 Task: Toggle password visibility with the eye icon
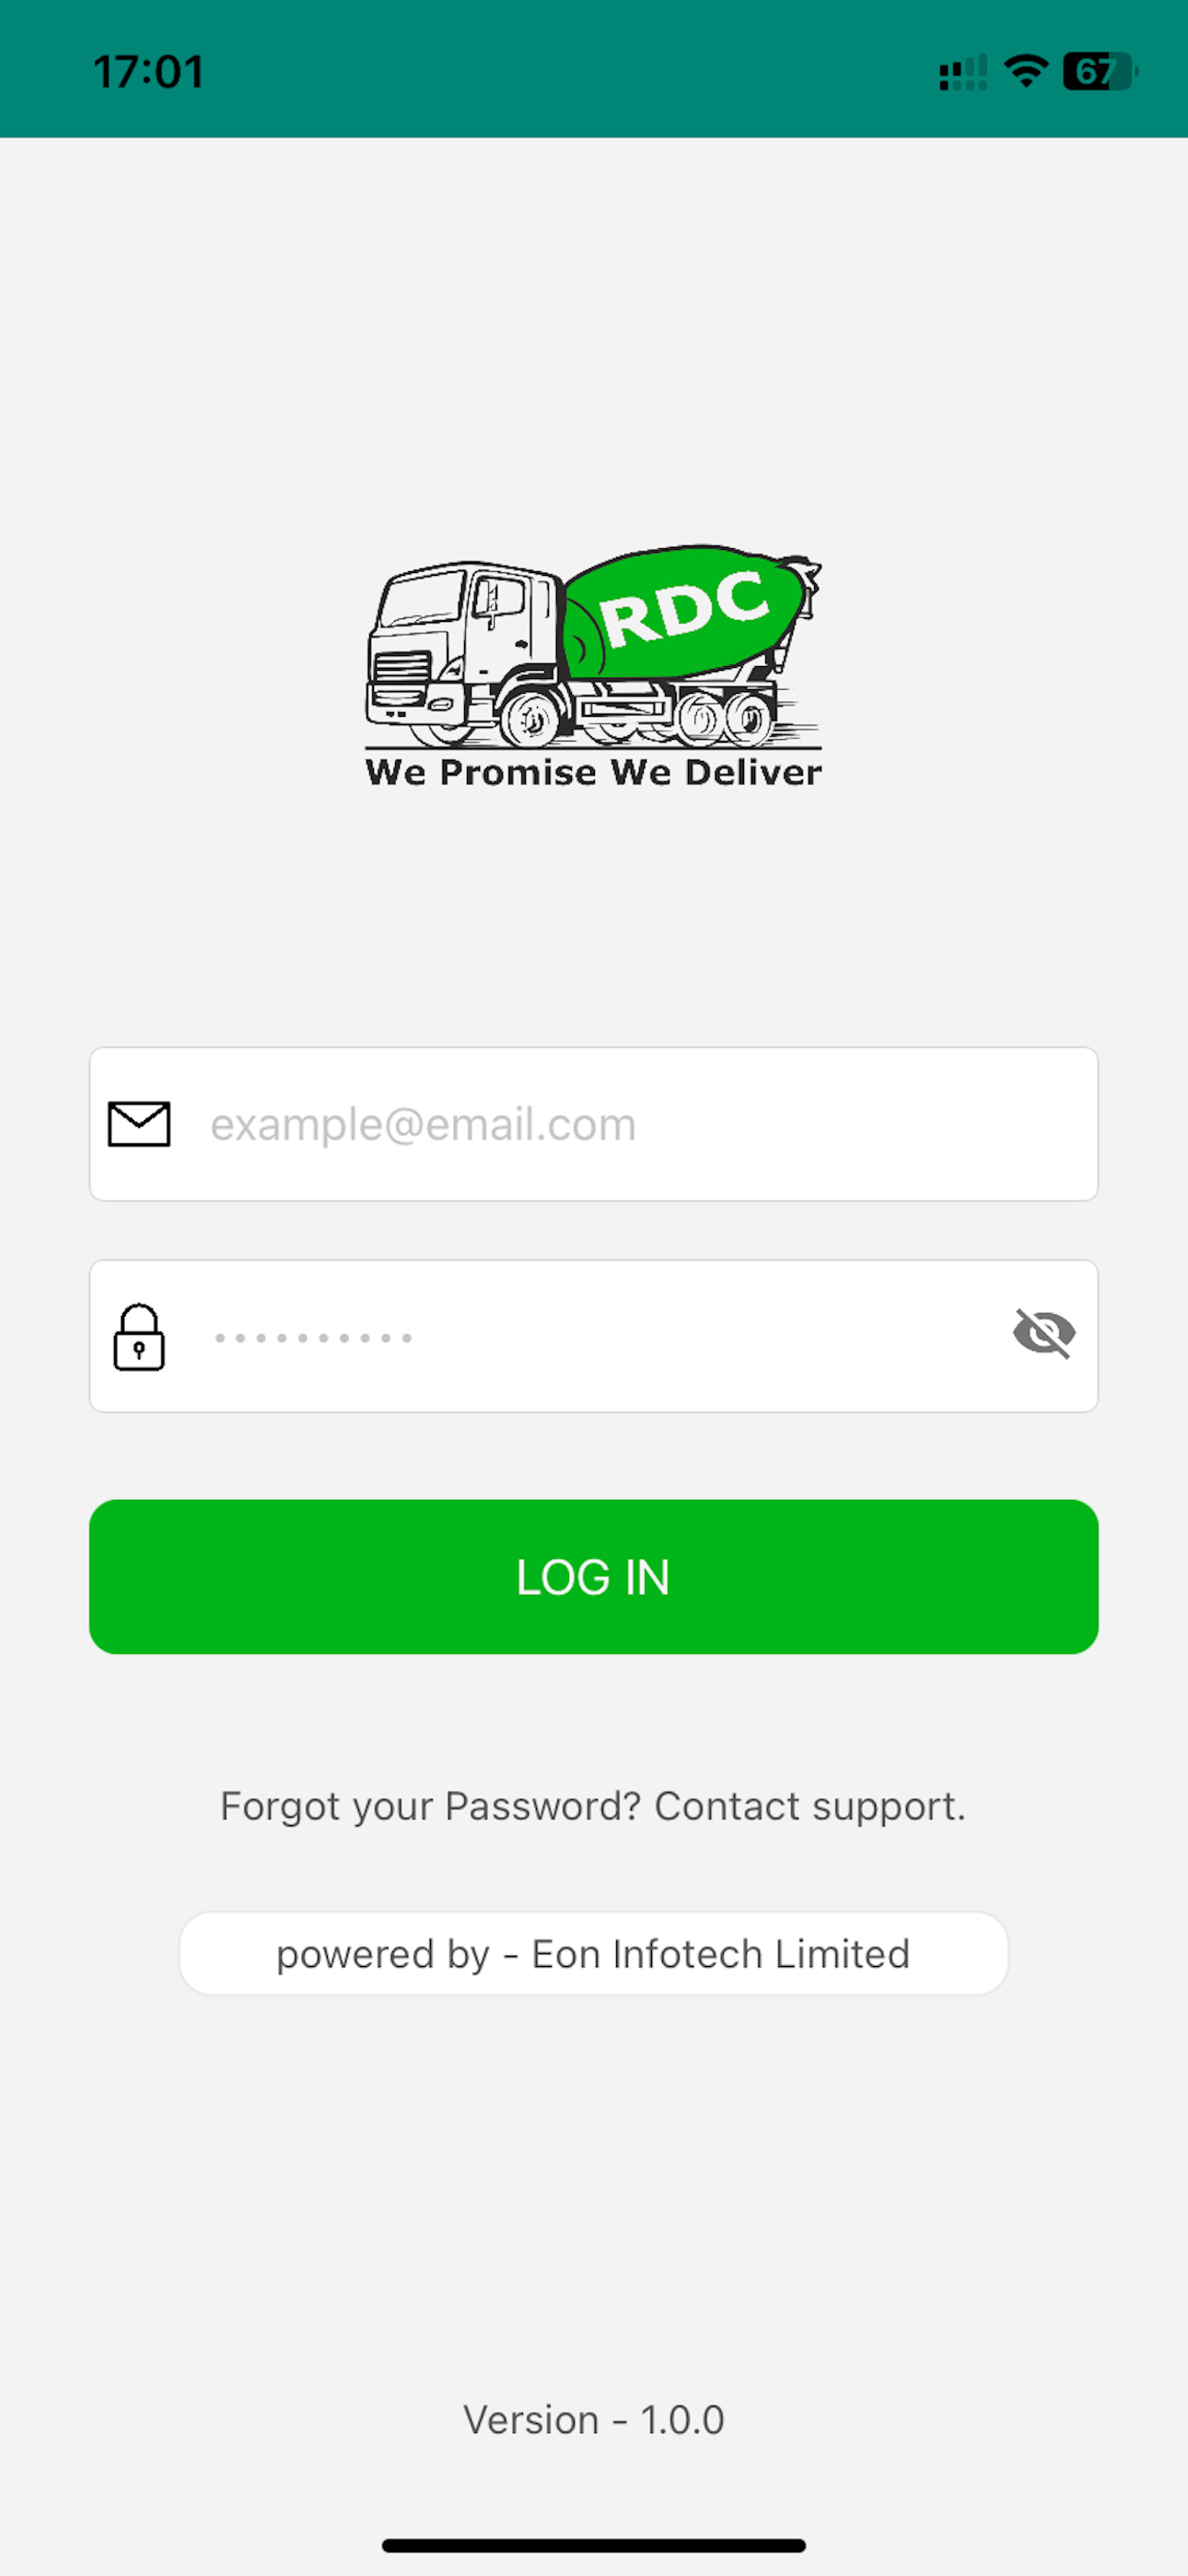1044,1333
